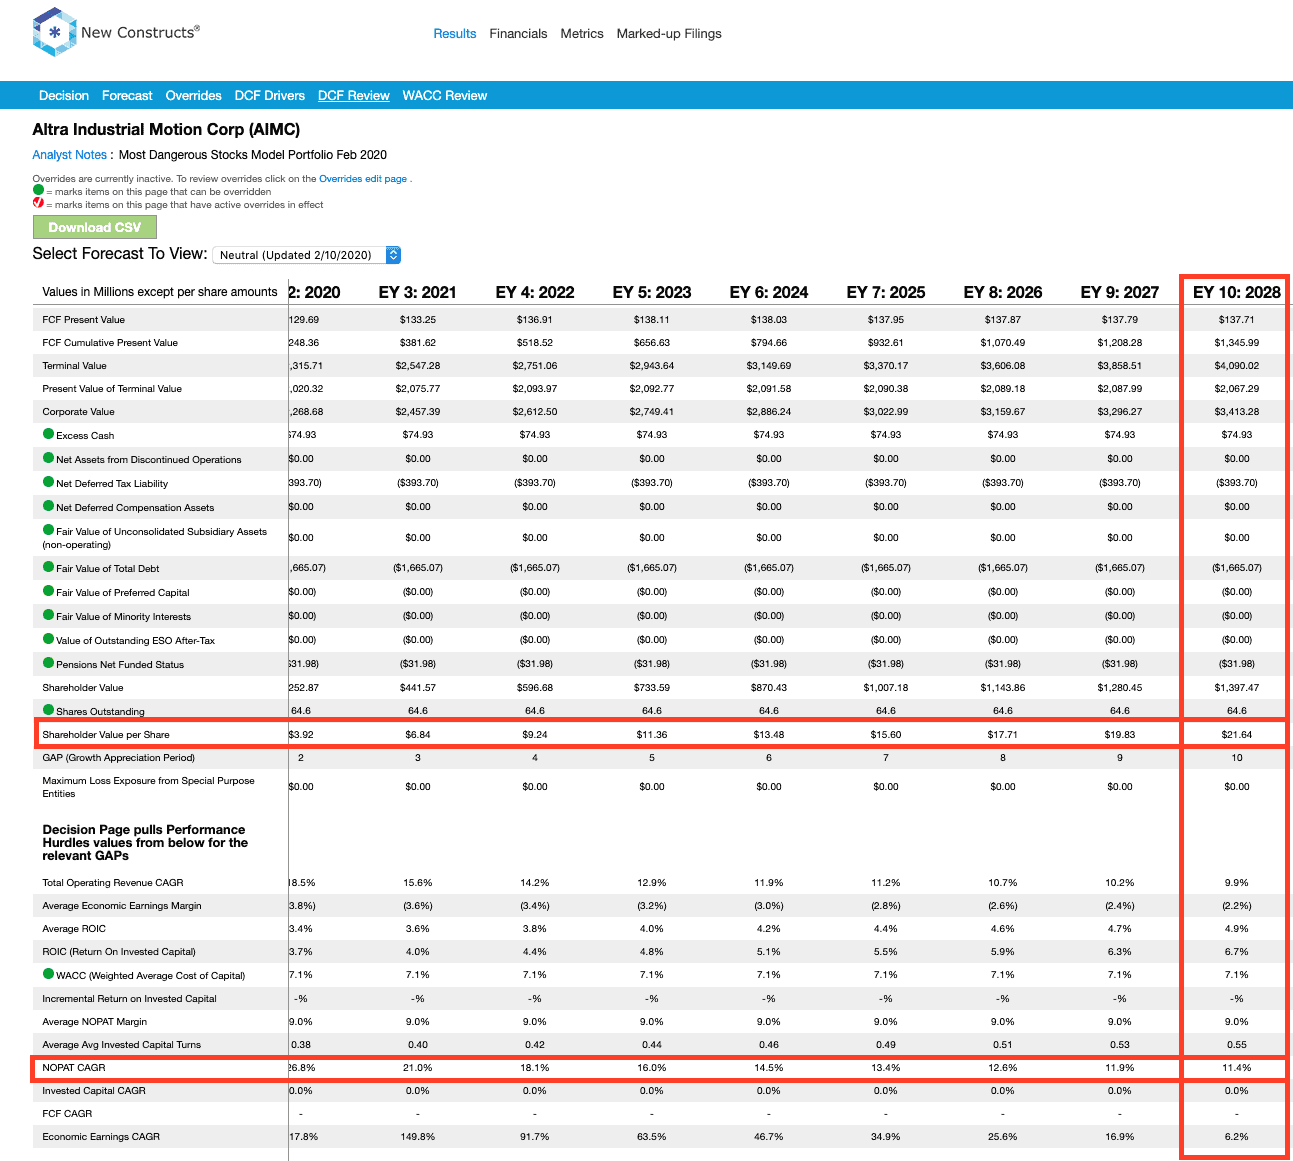Viewport: 1293px width, 1161px height.
Task: Click the Most Dangerous Stocks Model Portfolio note text
Action: 253,155
